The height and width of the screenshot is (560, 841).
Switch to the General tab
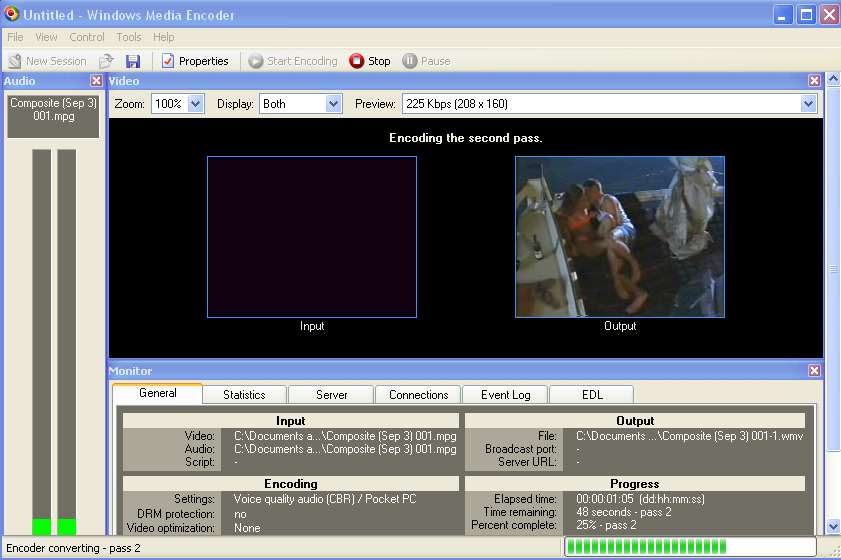point(158,393)
